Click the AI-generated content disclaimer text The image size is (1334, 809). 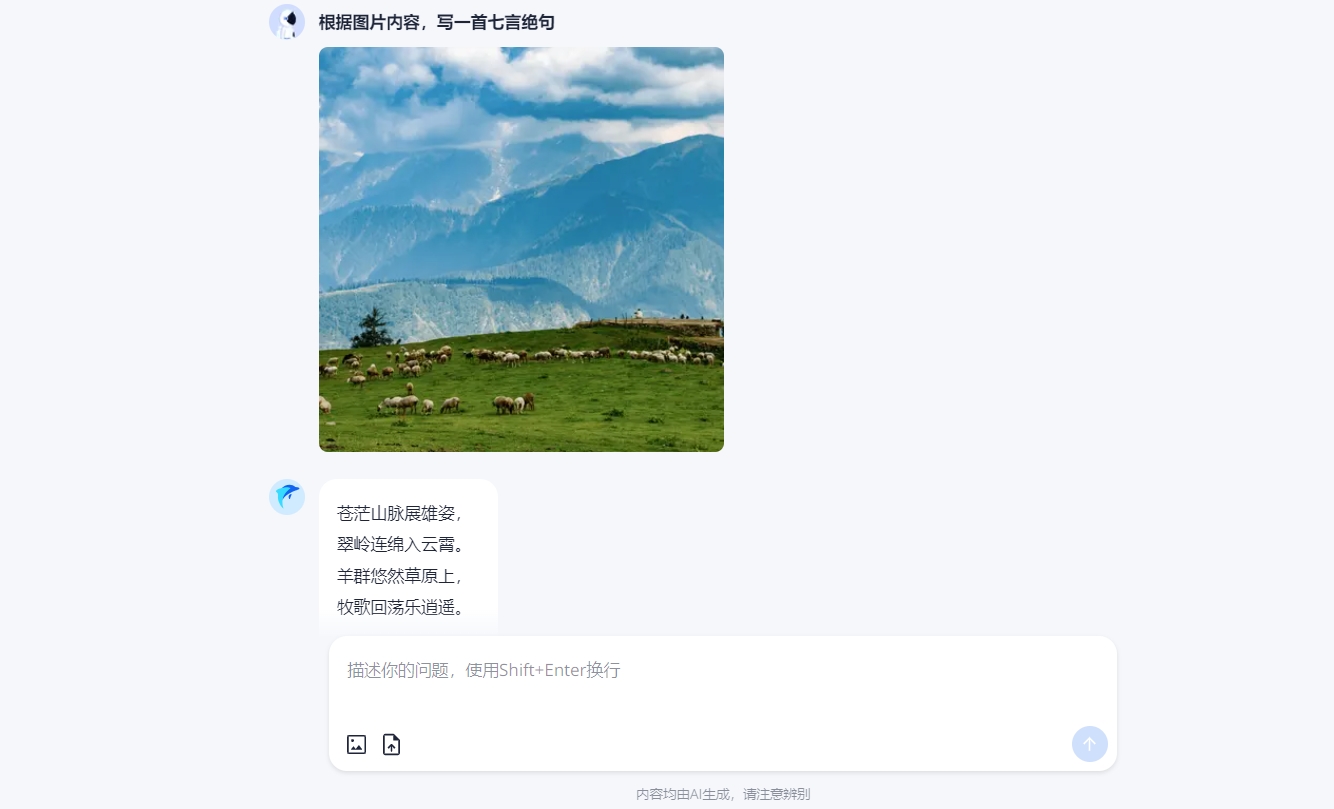click(723, 794)
